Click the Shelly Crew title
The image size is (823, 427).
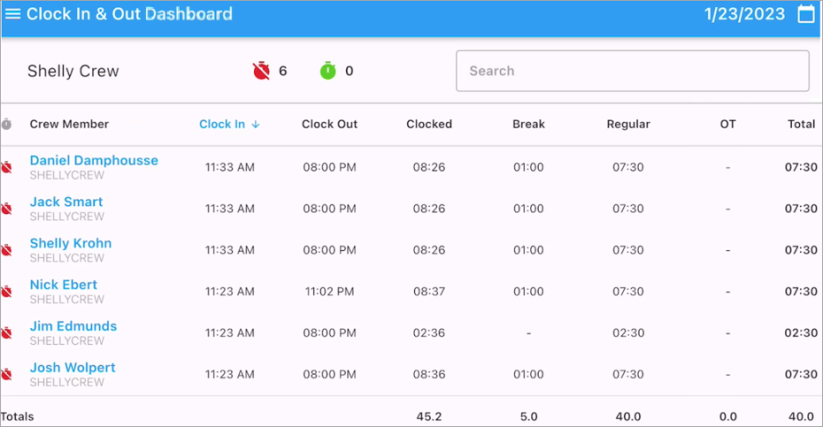[x=73, y=71]
